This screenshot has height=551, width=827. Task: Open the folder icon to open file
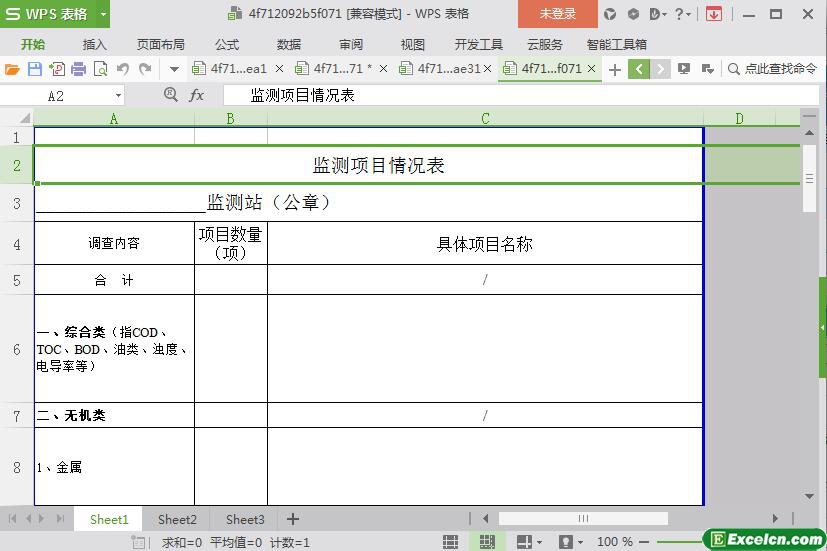point(12,69)
